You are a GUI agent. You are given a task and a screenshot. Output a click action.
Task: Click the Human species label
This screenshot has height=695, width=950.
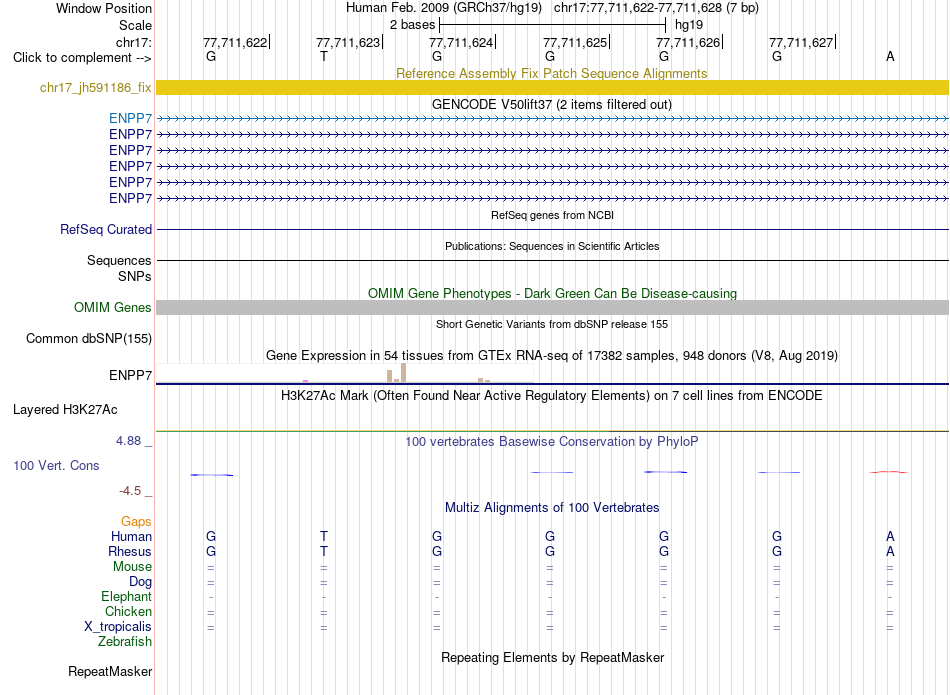click(131, 536)
